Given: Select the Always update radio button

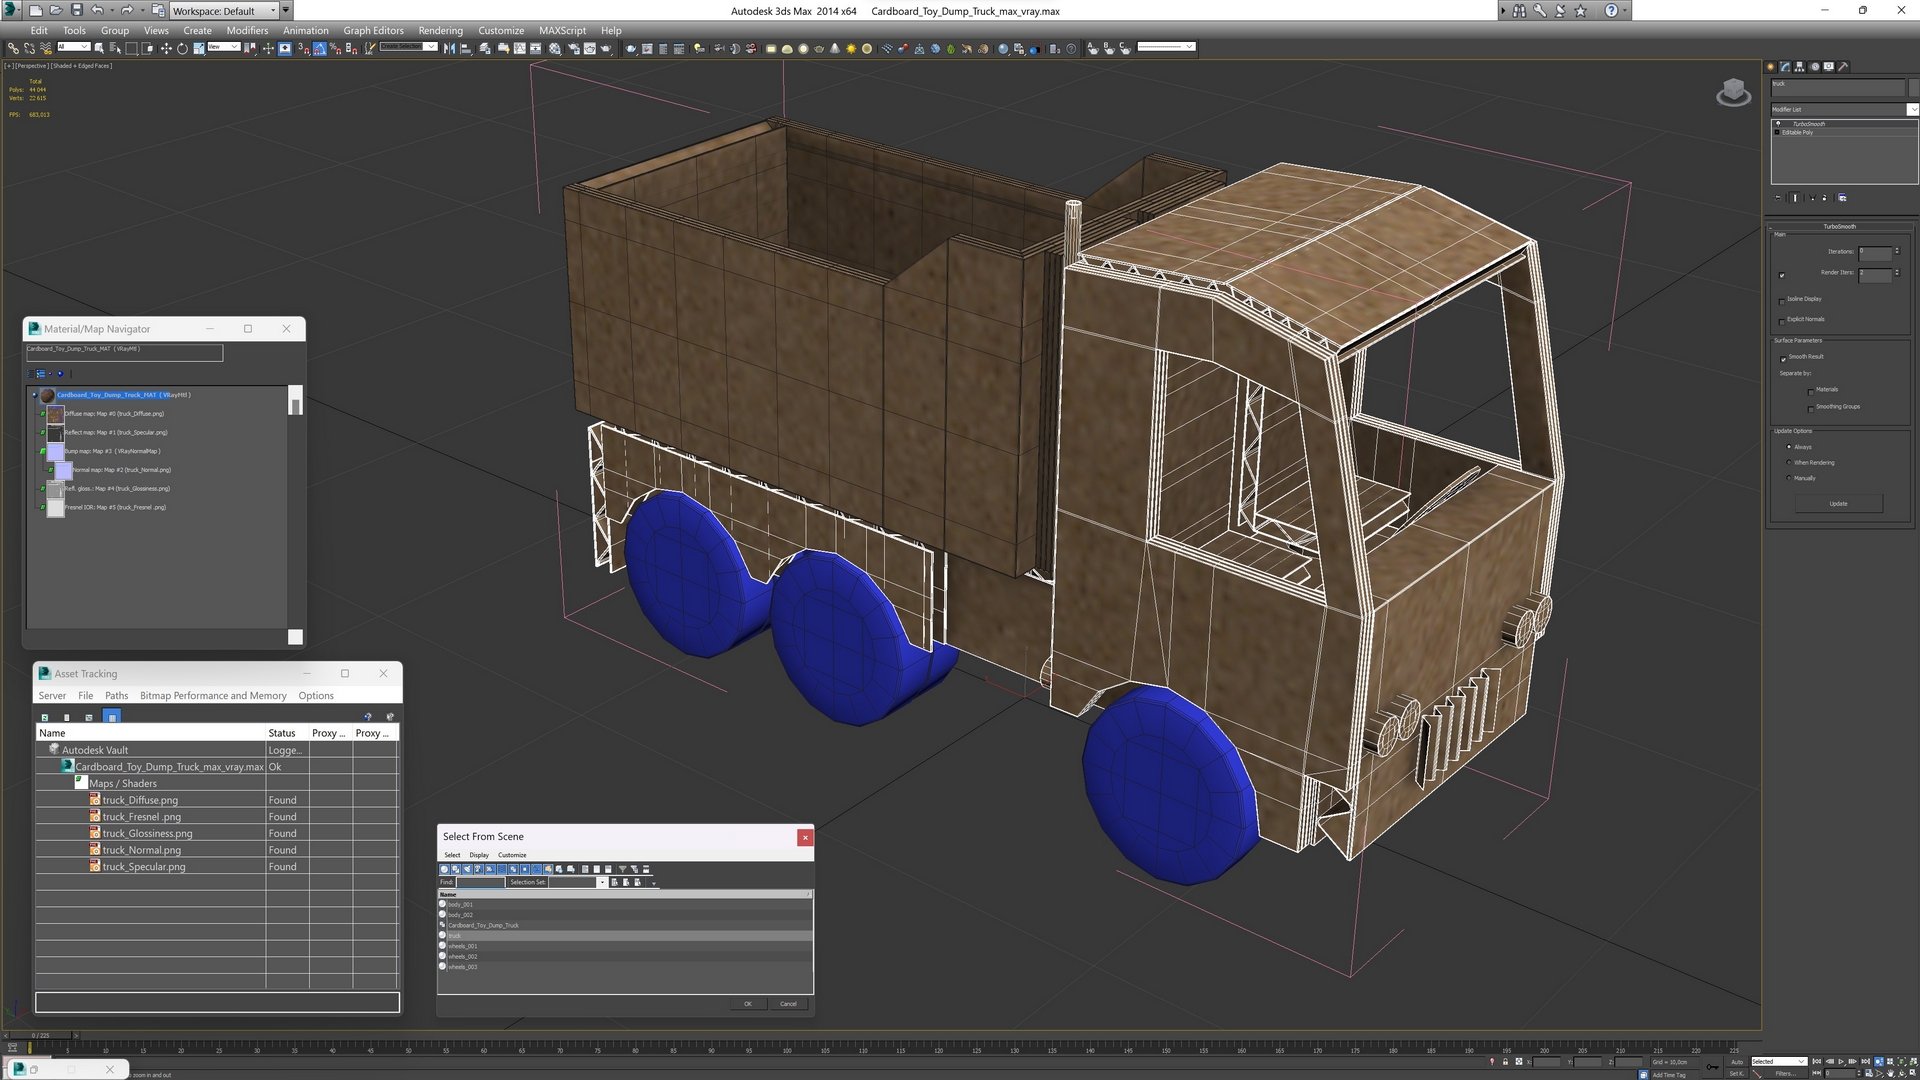Looking at the screenshot, I should click(1789, 447).
